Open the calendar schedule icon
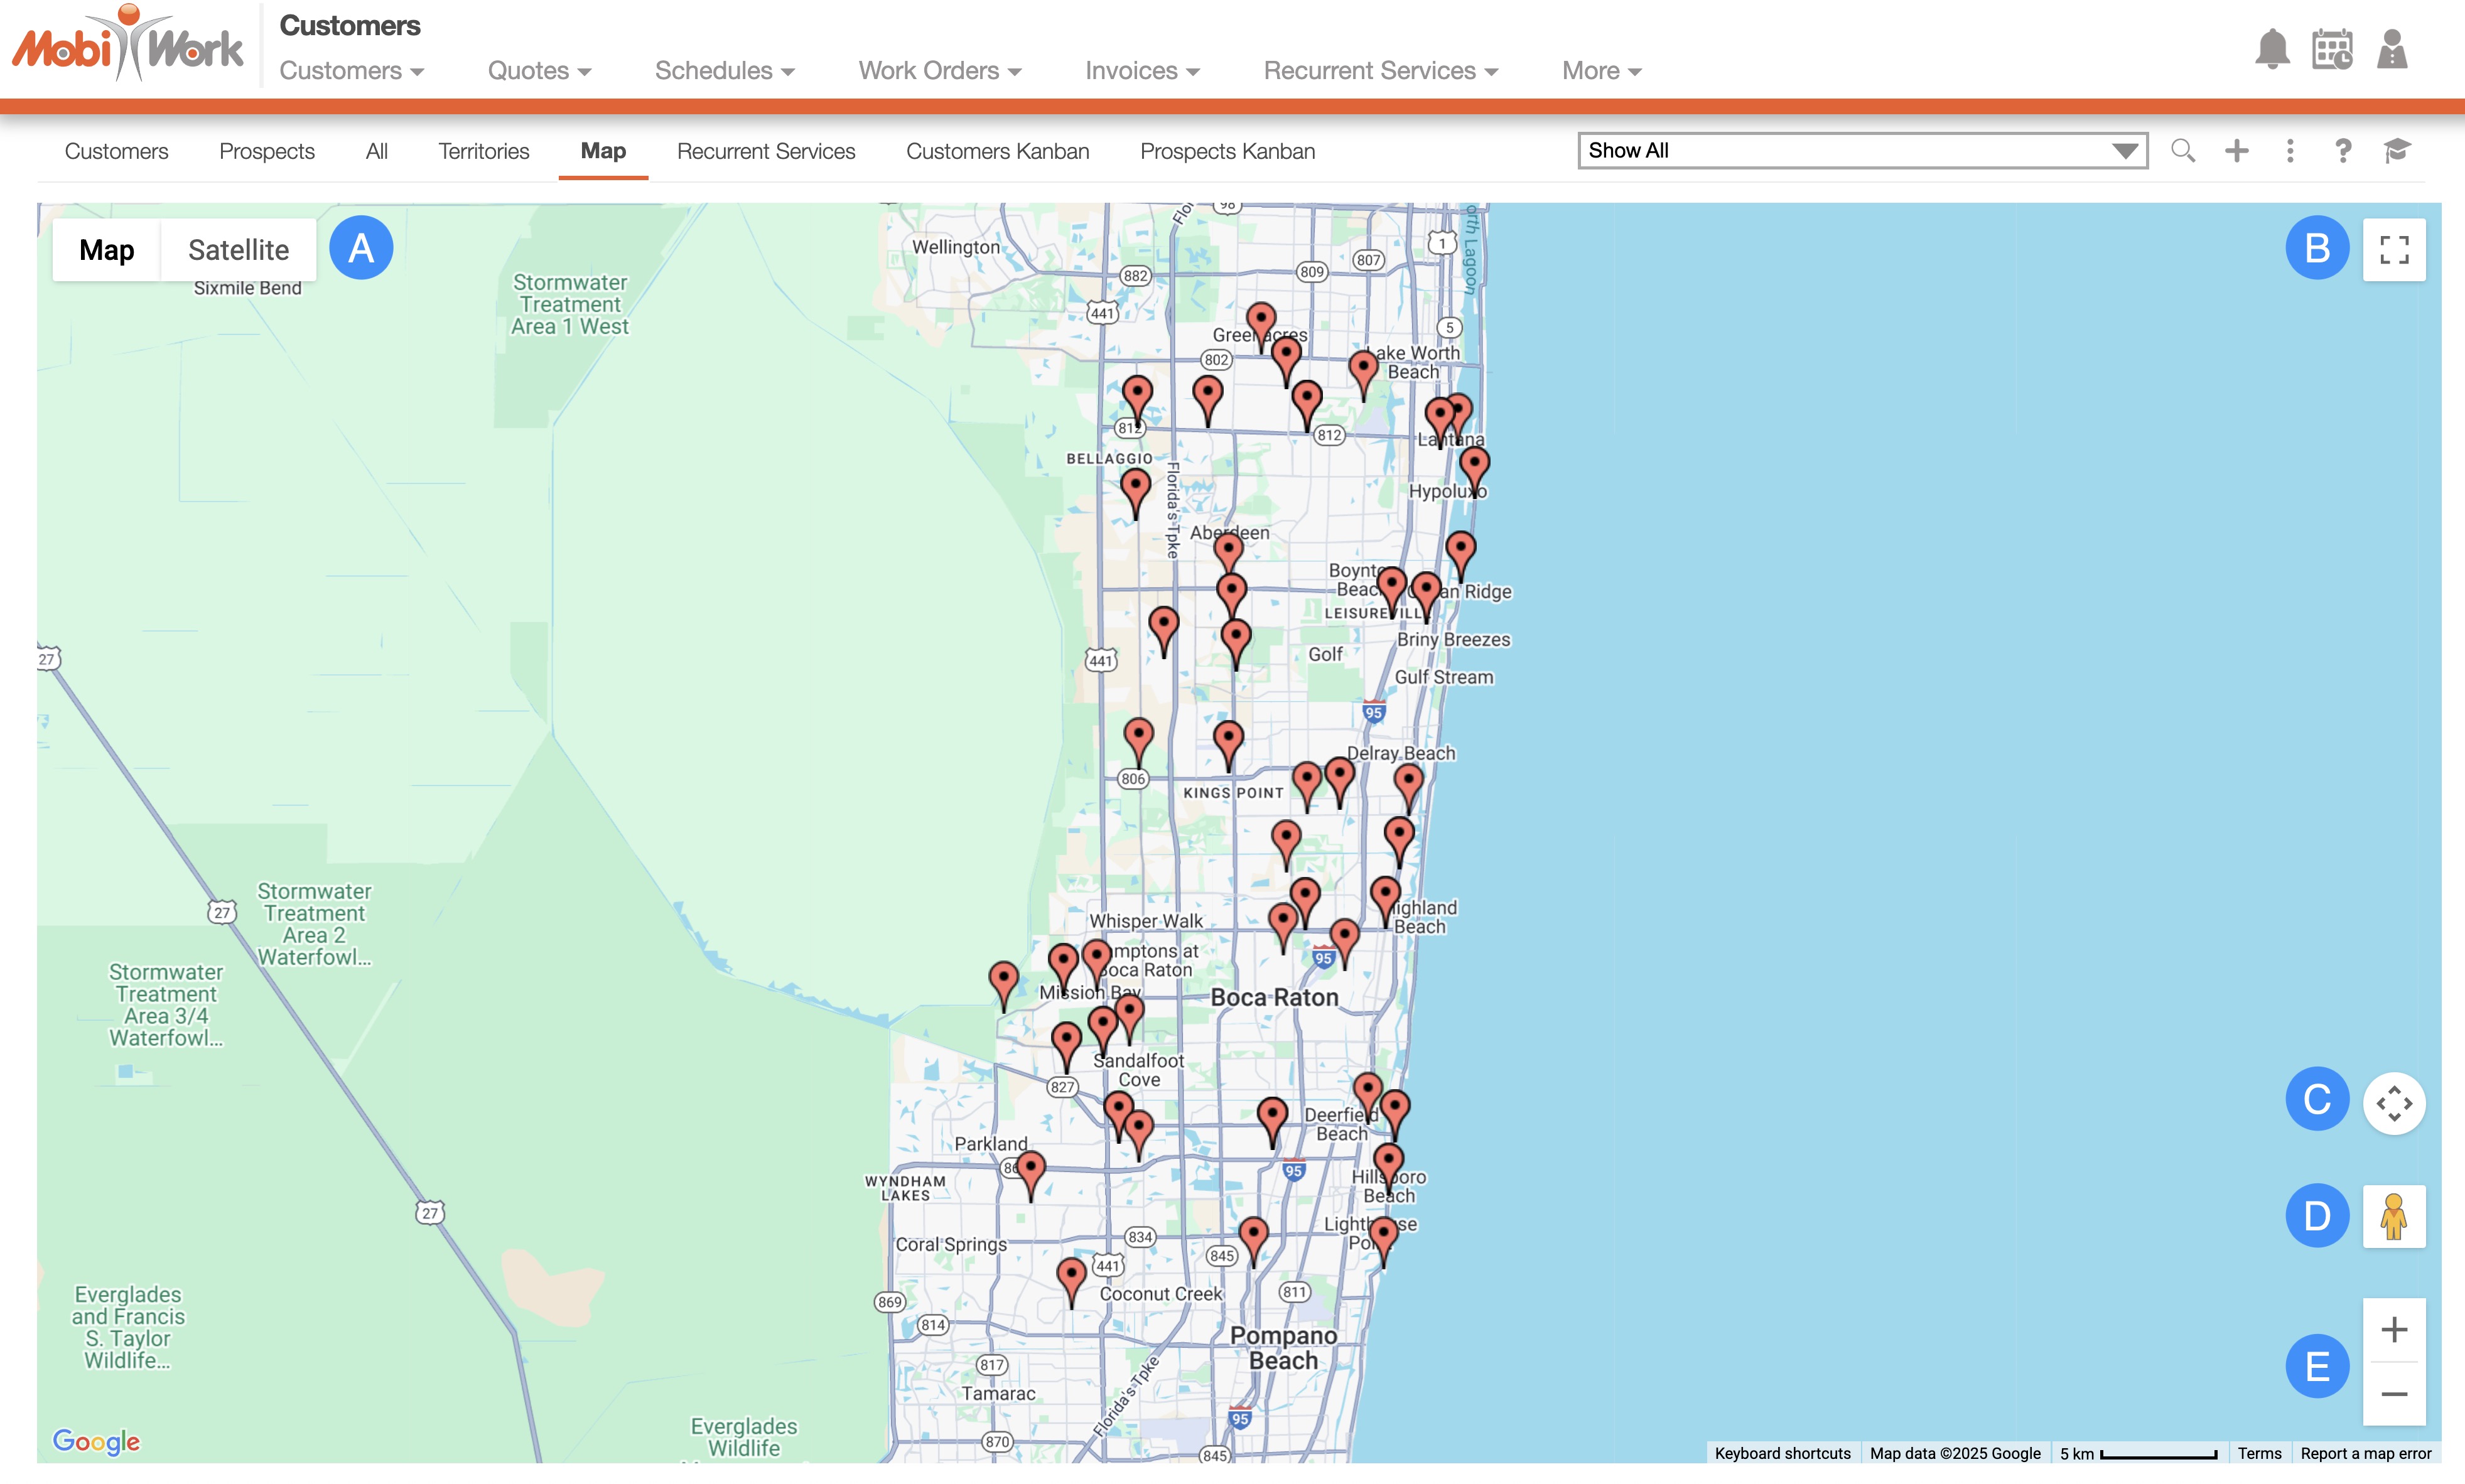 (2332, 50)
